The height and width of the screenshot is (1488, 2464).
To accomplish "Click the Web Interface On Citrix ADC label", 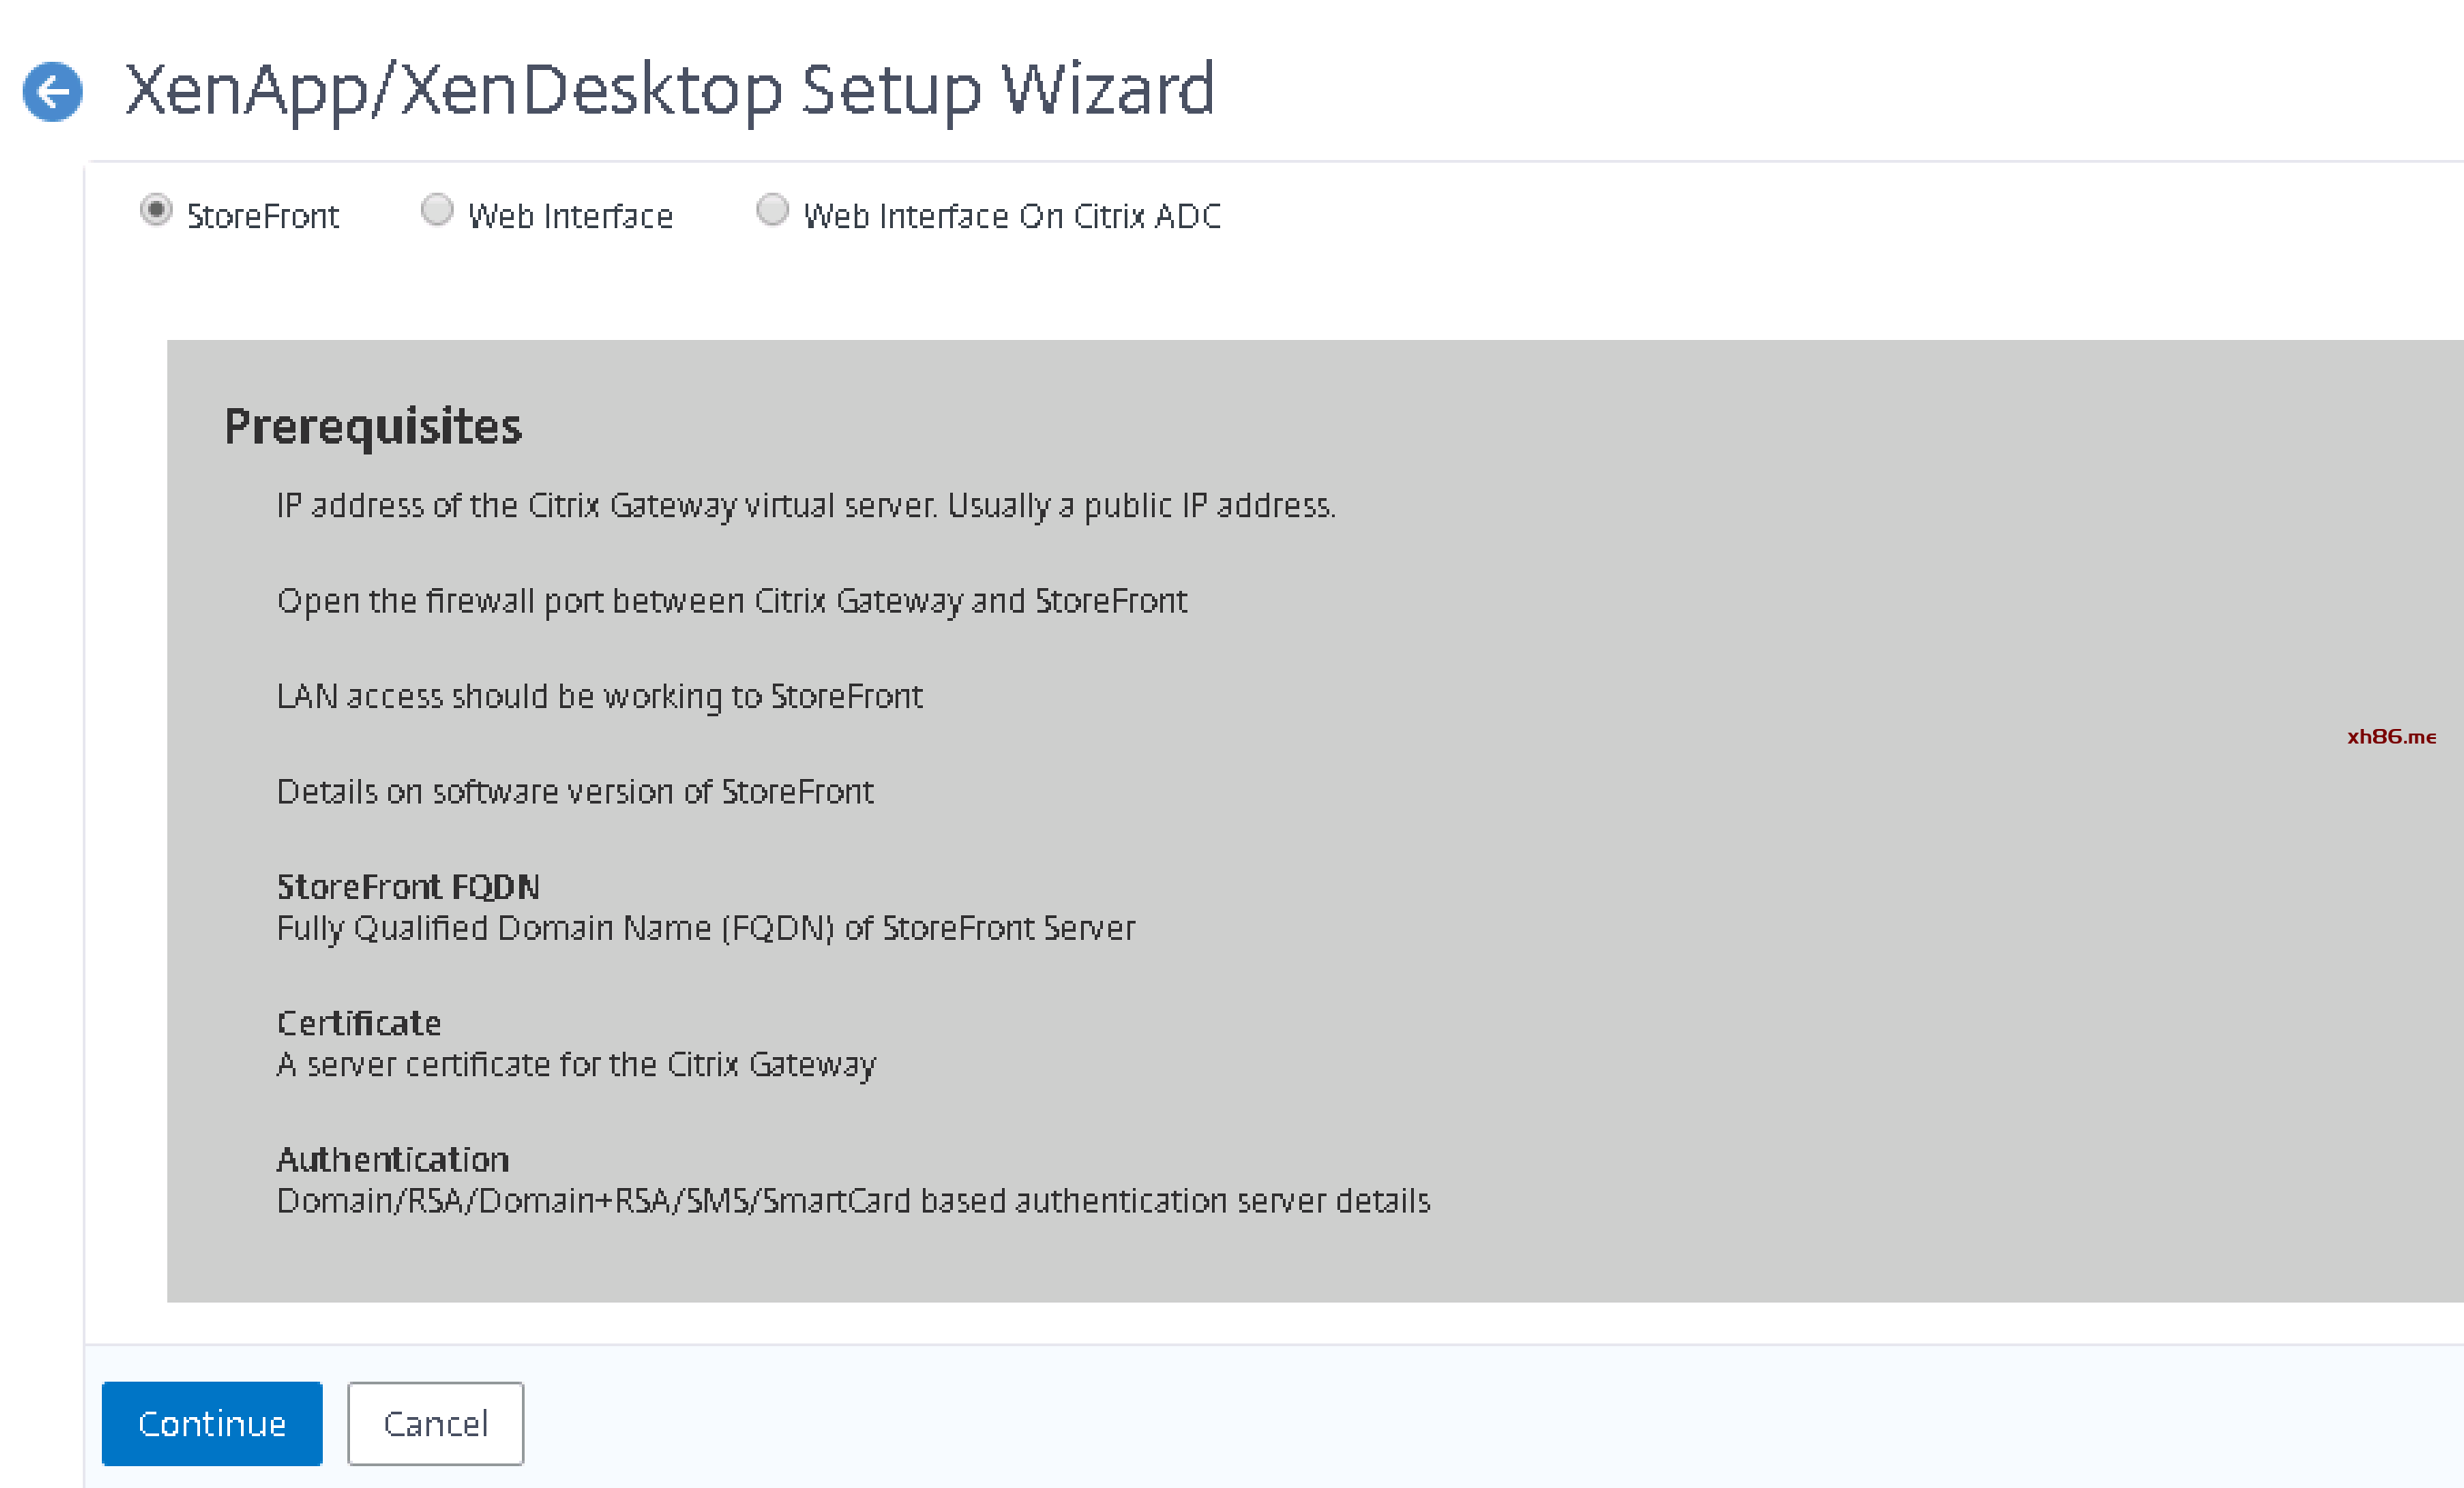I will point(1012,216).
